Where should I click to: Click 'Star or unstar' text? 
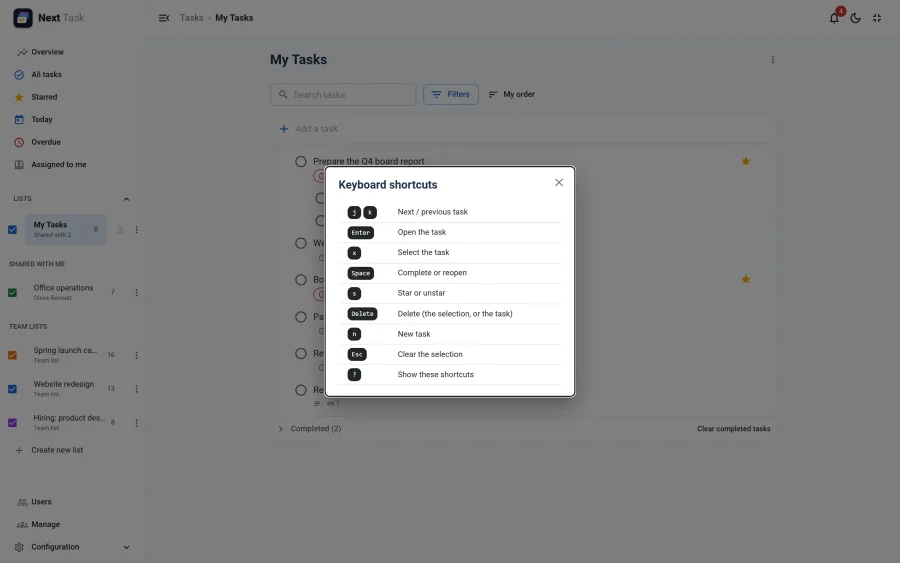(x=421, y=293)
